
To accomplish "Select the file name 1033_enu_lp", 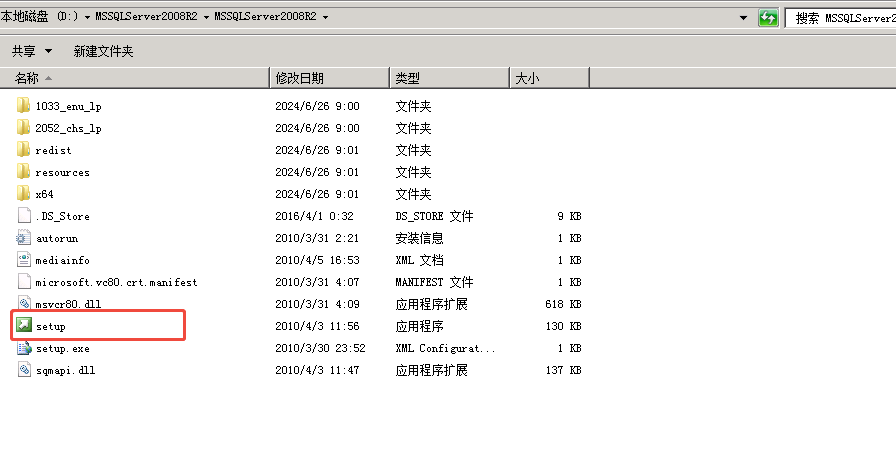I will pyautogui.click(x=69, y=106).
